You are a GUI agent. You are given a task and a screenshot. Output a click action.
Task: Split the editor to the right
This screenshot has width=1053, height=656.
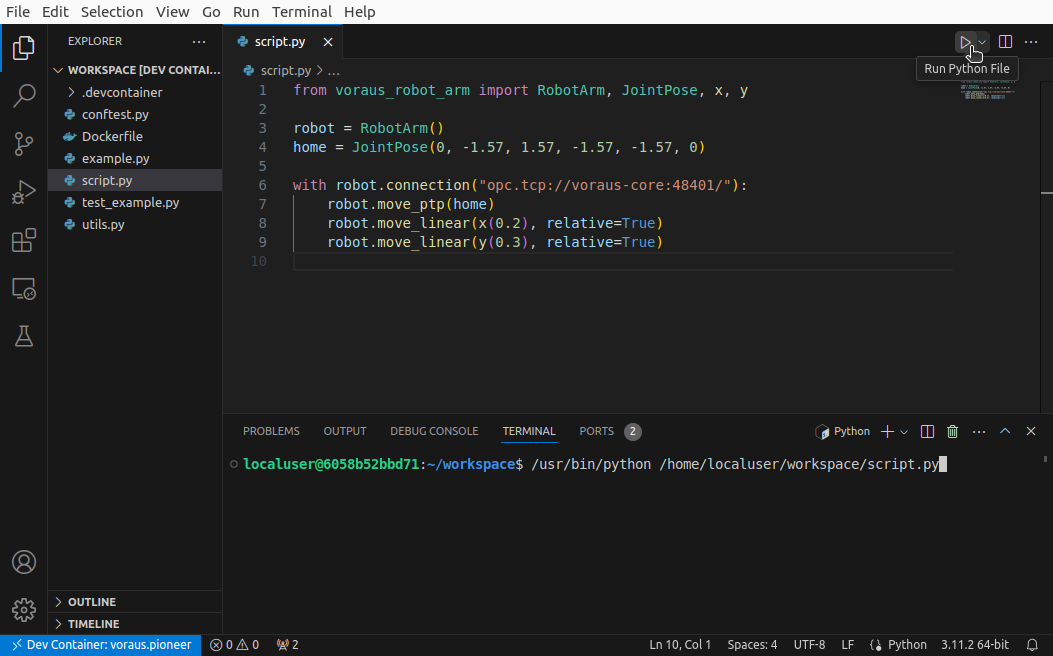click(x=1005, y=41)
